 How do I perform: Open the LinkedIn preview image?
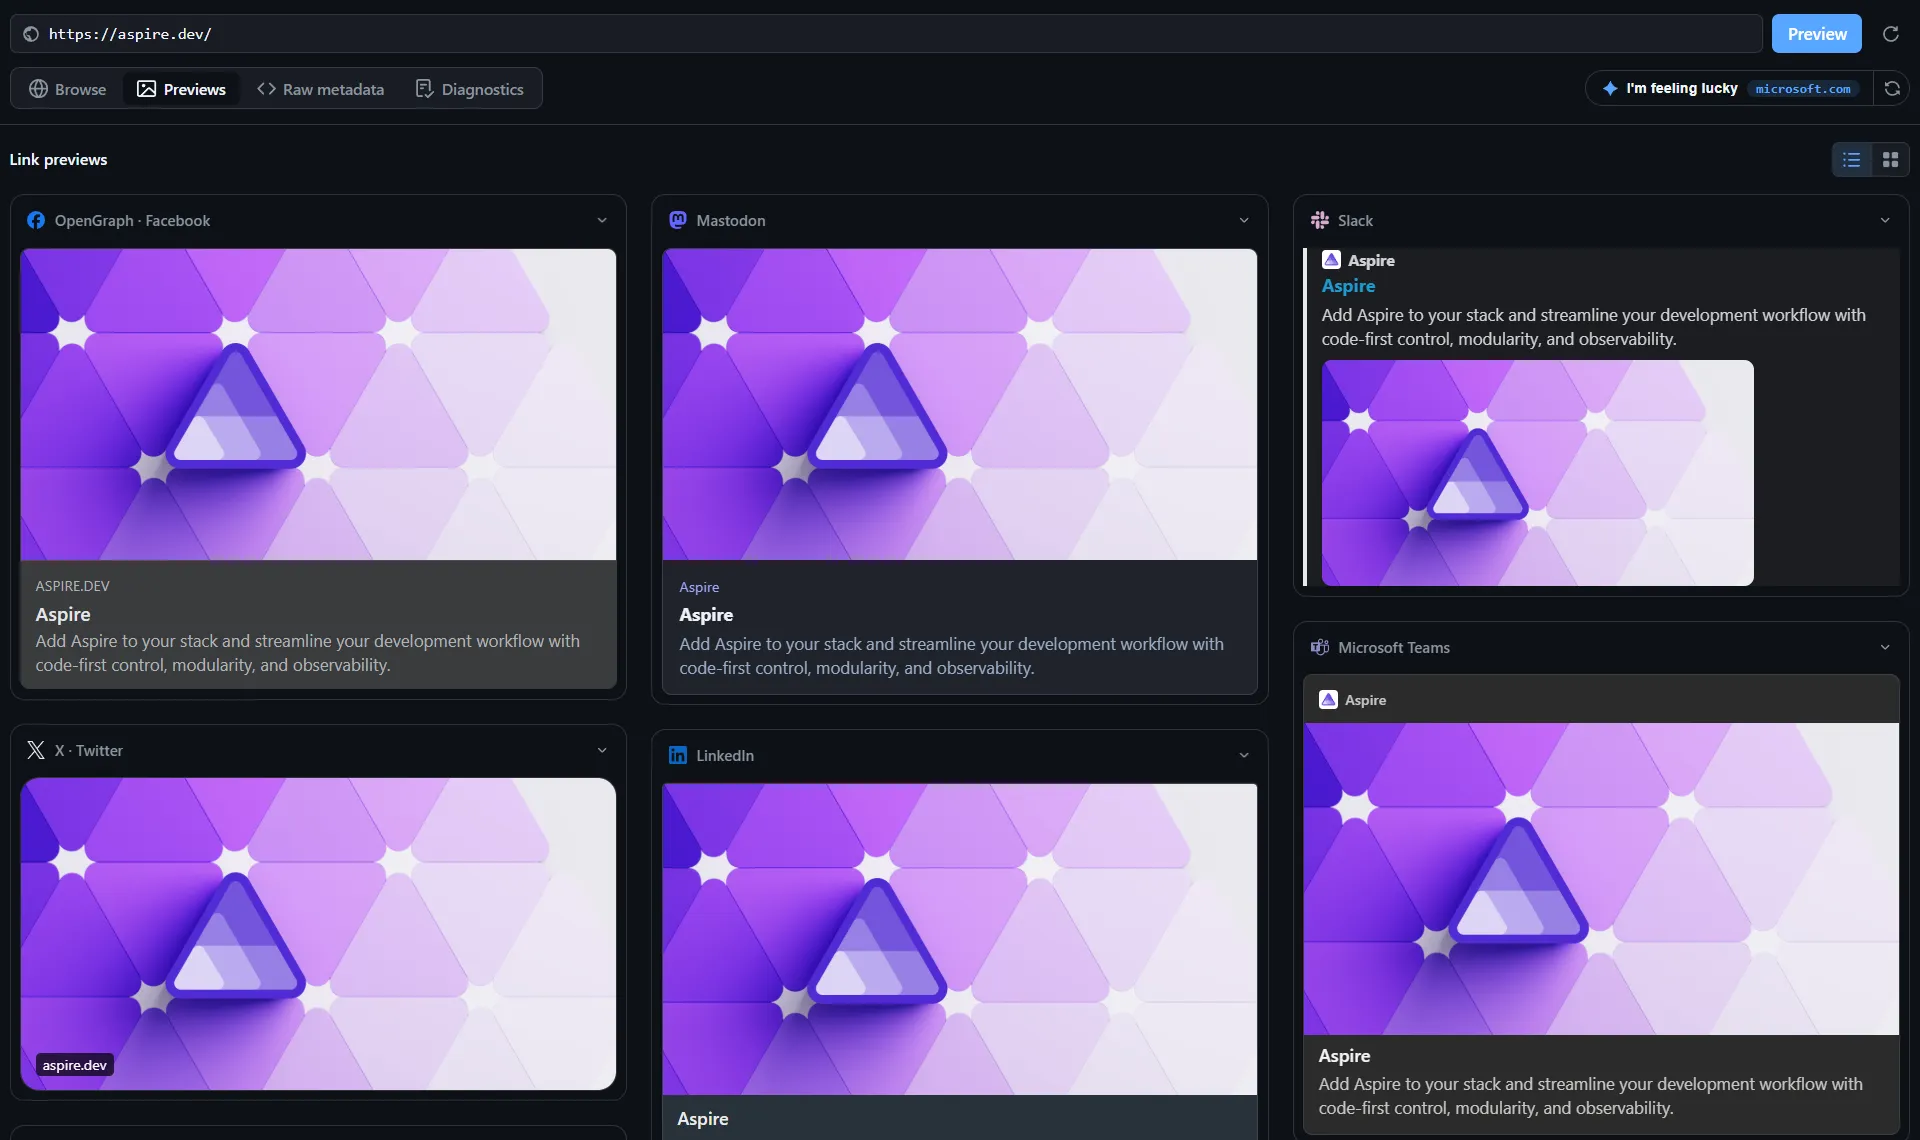(959, 939)
